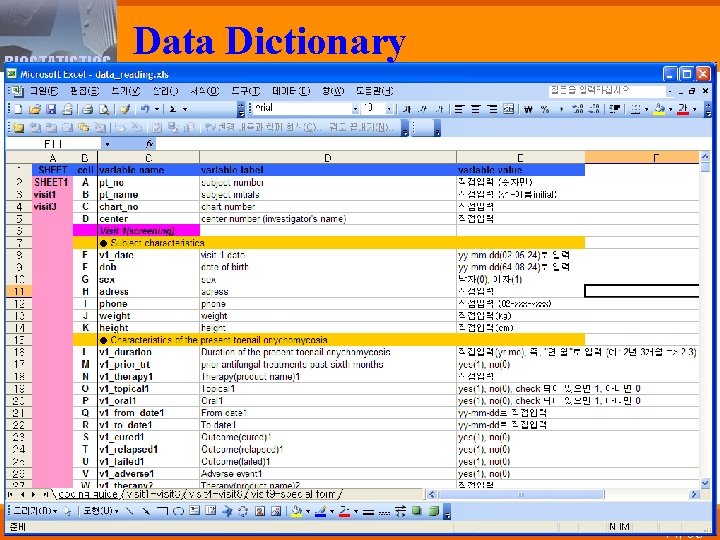
Task: Open the View (보기) menu
Action: click(126, 91)
